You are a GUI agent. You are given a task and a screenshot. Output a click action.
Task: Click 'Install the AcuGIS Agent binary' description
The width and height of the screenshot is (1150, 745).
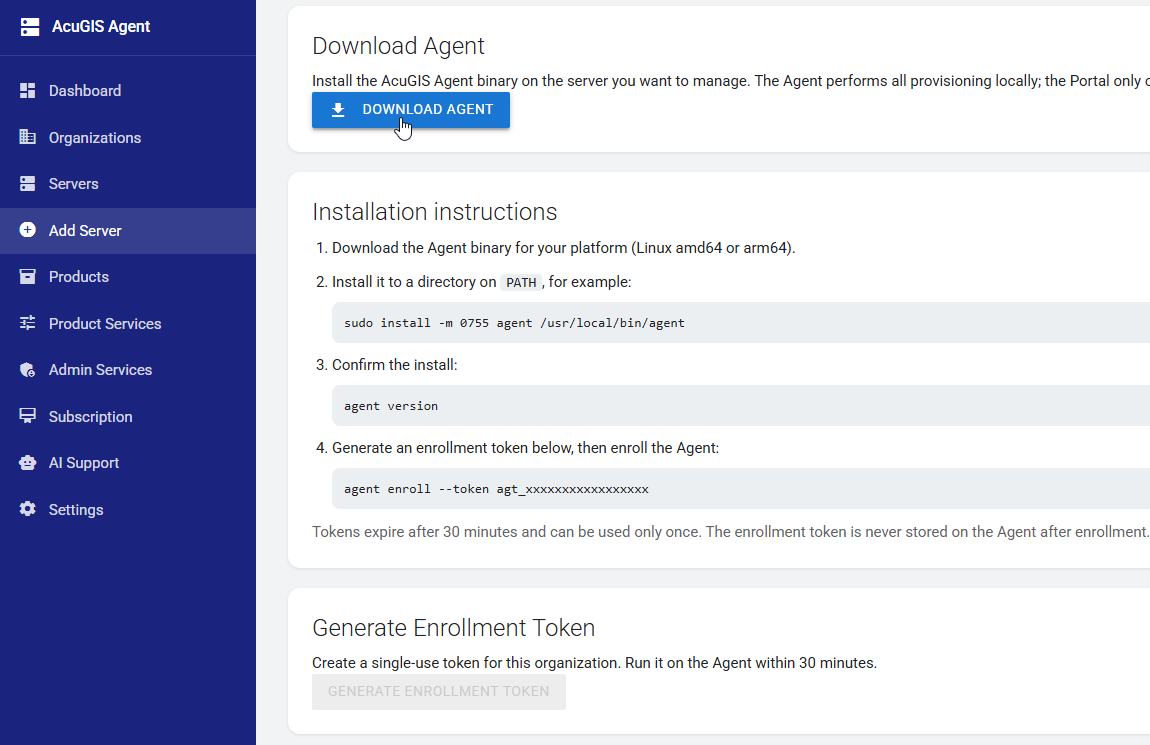(730, 81)
